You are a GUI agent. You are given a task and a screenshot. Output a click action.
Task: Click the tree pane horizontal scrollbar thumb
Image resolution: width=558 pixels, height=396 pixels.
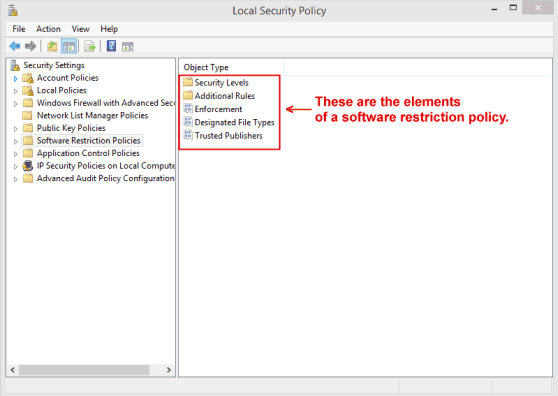pos(84,370)
